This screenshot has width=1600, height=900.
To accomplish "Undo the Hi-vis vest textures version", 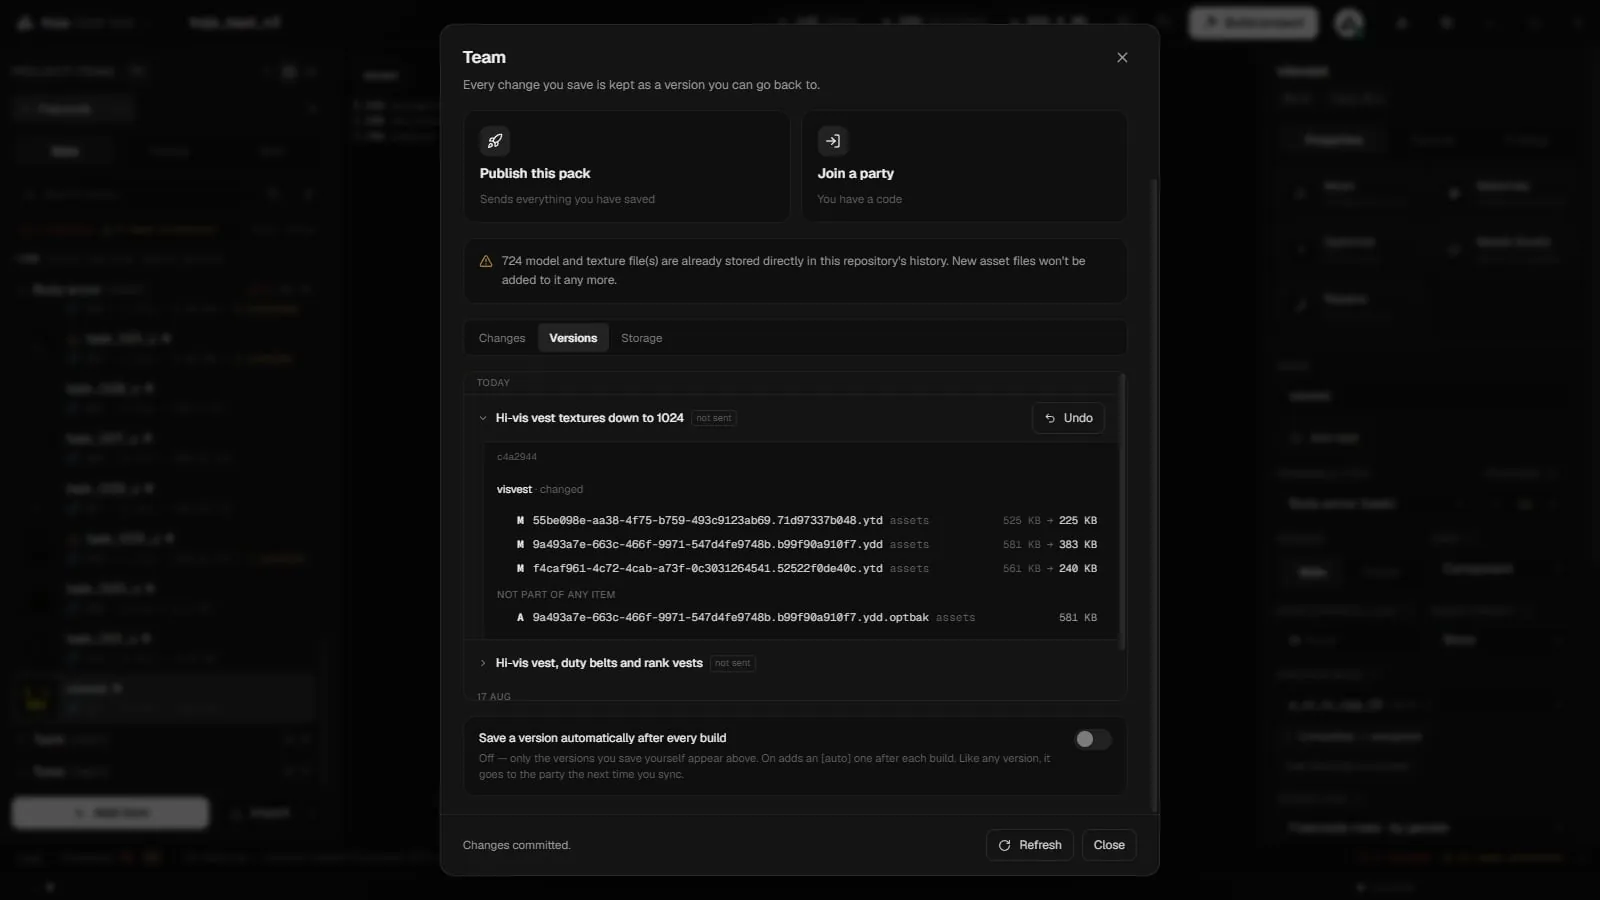I will click(1068, 418).
